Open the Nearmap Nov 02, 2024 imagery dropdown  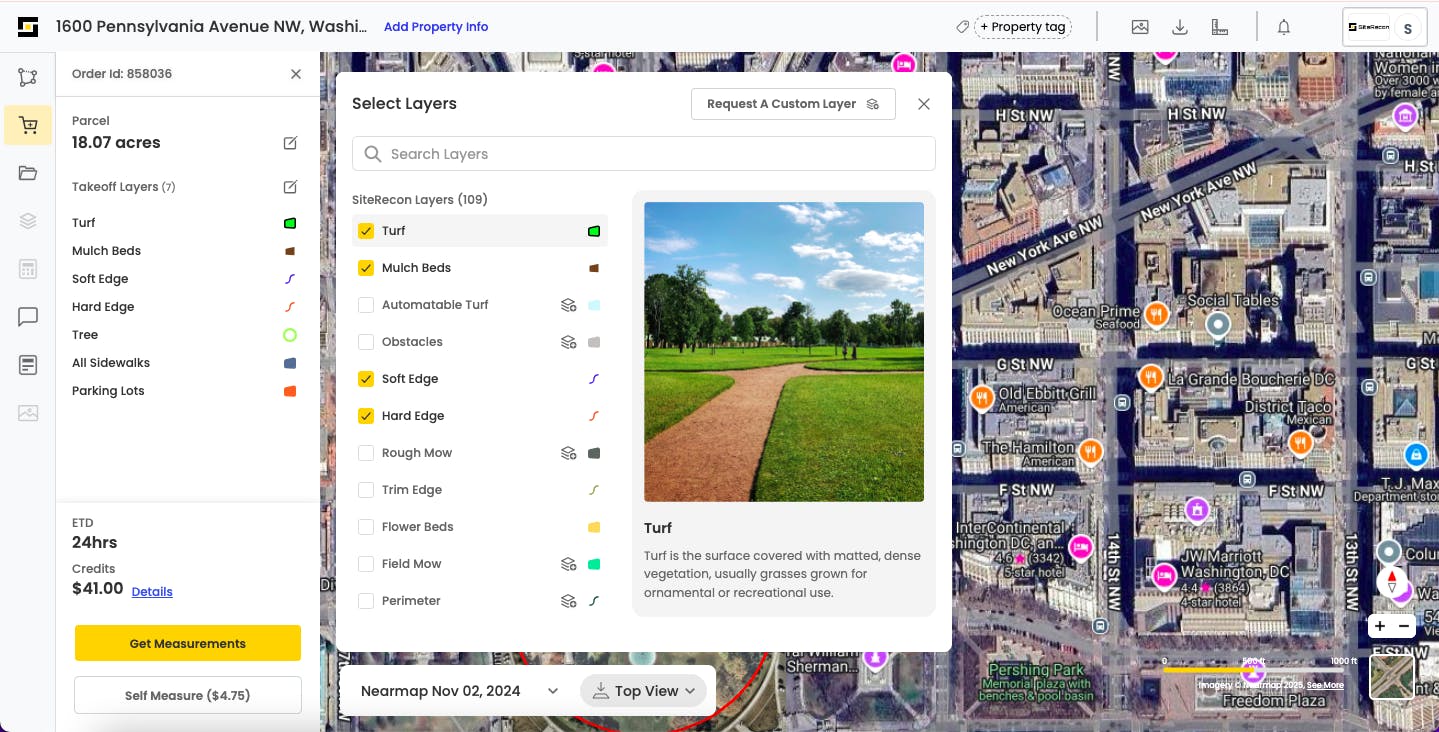point(459,691)
